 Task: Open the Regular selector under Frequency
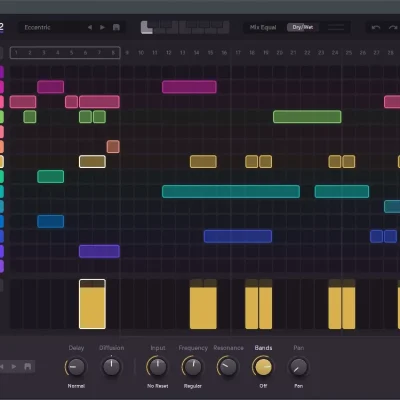click(193, 386)
